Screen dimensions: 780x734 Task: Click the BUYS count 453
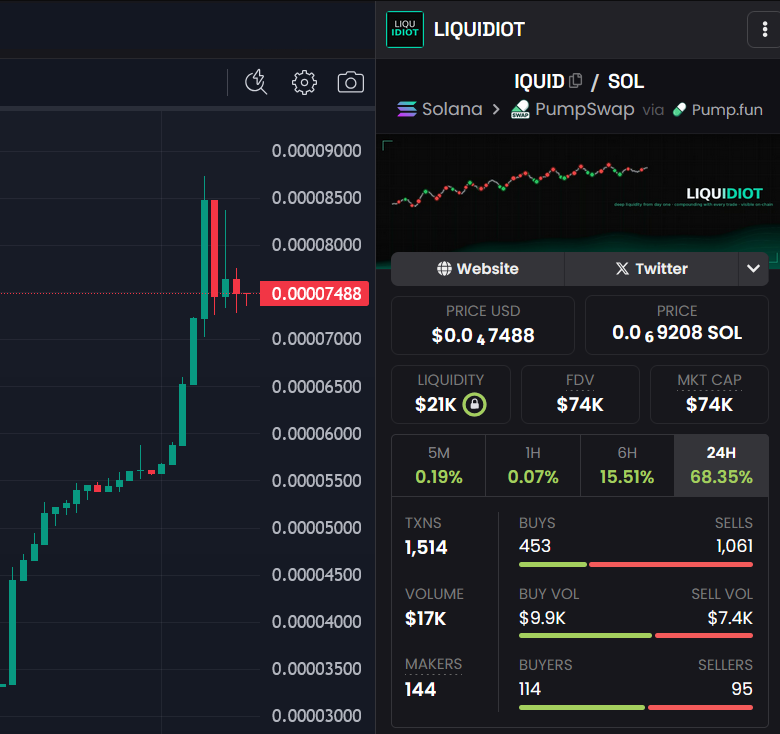pos(535,546)
